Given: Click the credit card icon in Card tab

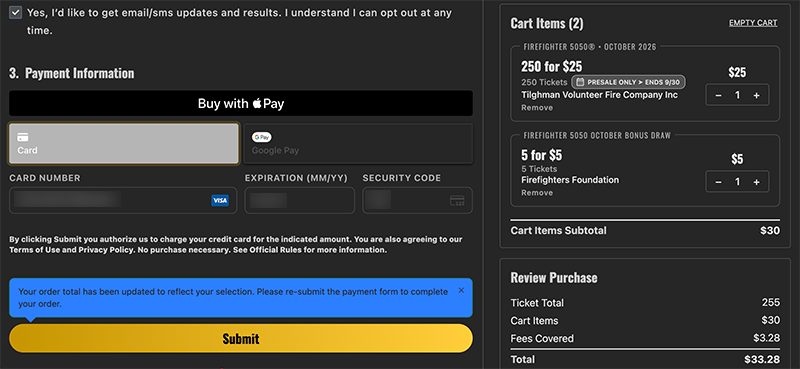Looking at the screenshot, I should [x=23, y=137].
